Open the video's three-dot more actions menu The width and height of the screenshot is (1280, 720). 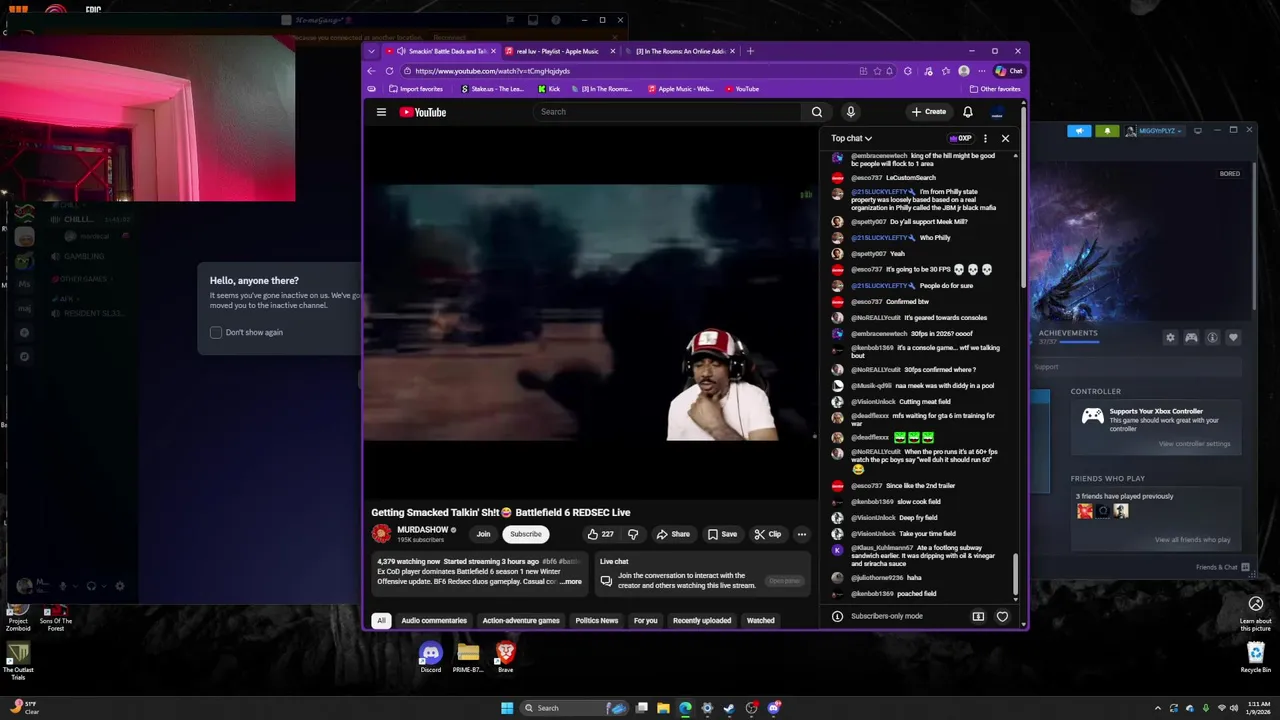point(801,534)
